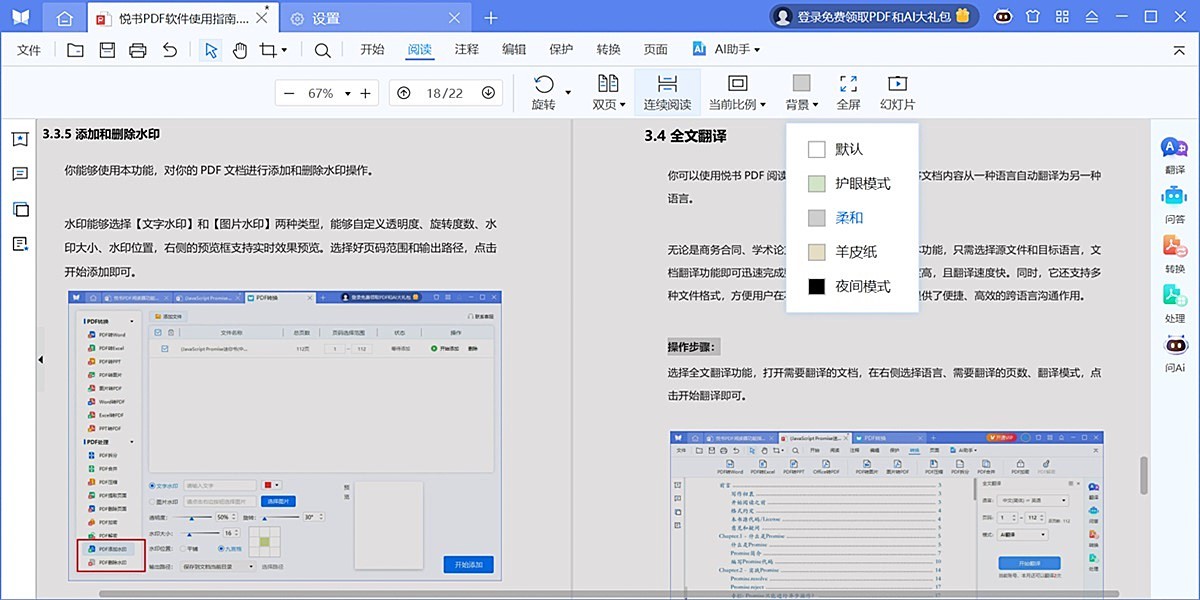Toggle 连续阅读 continuous reading mode
This screenshot has height=600, width=1200.
click(671, 90)
